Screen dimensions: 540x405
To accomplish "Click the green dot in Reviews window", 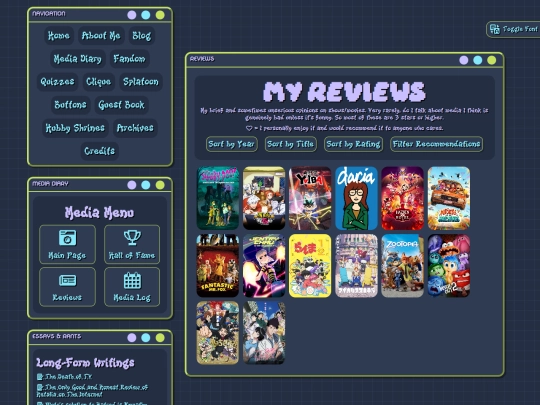I will (x=492, y=60).
